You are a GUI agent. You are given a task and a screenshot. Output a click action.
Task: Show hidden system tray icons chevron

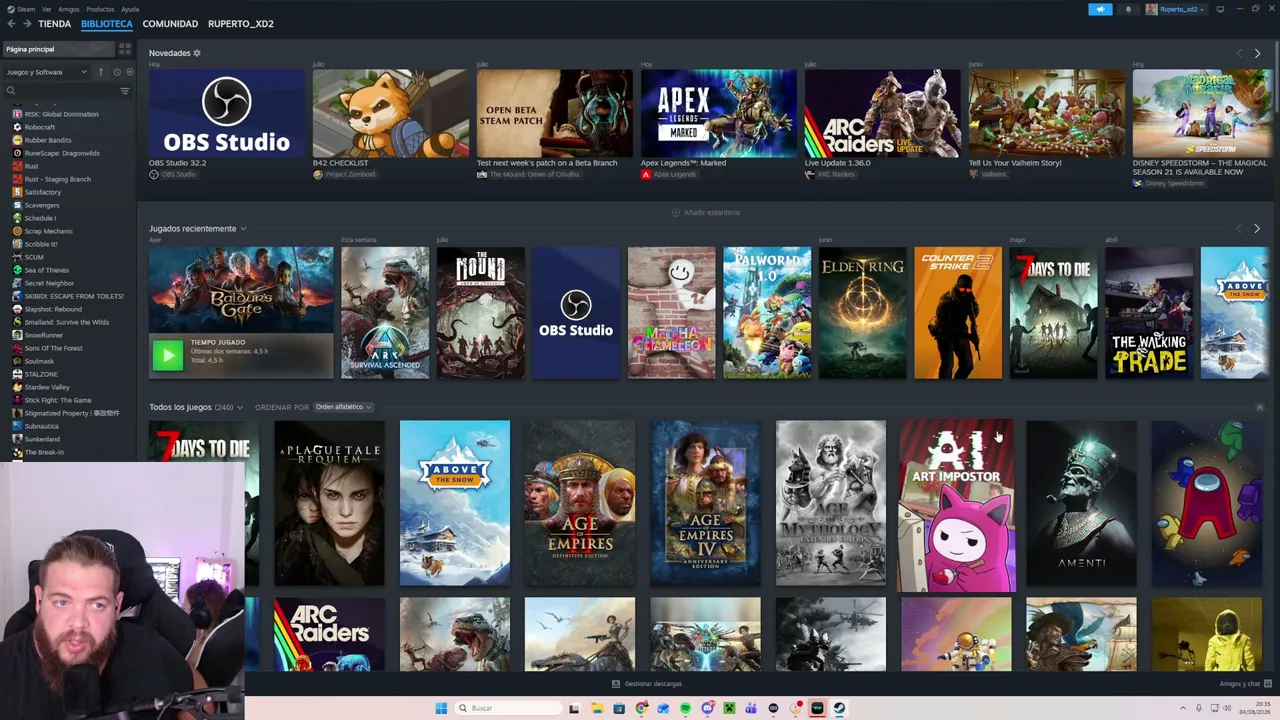click(x=1183, y=708)
